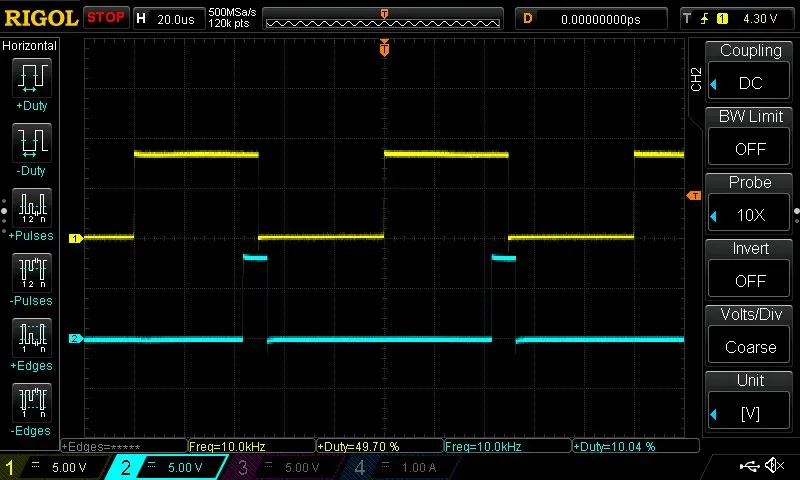800x480 pixels.
Task: Click the cyan Freq=10.0kHz measurement
Action: click(x=508, y=446)
